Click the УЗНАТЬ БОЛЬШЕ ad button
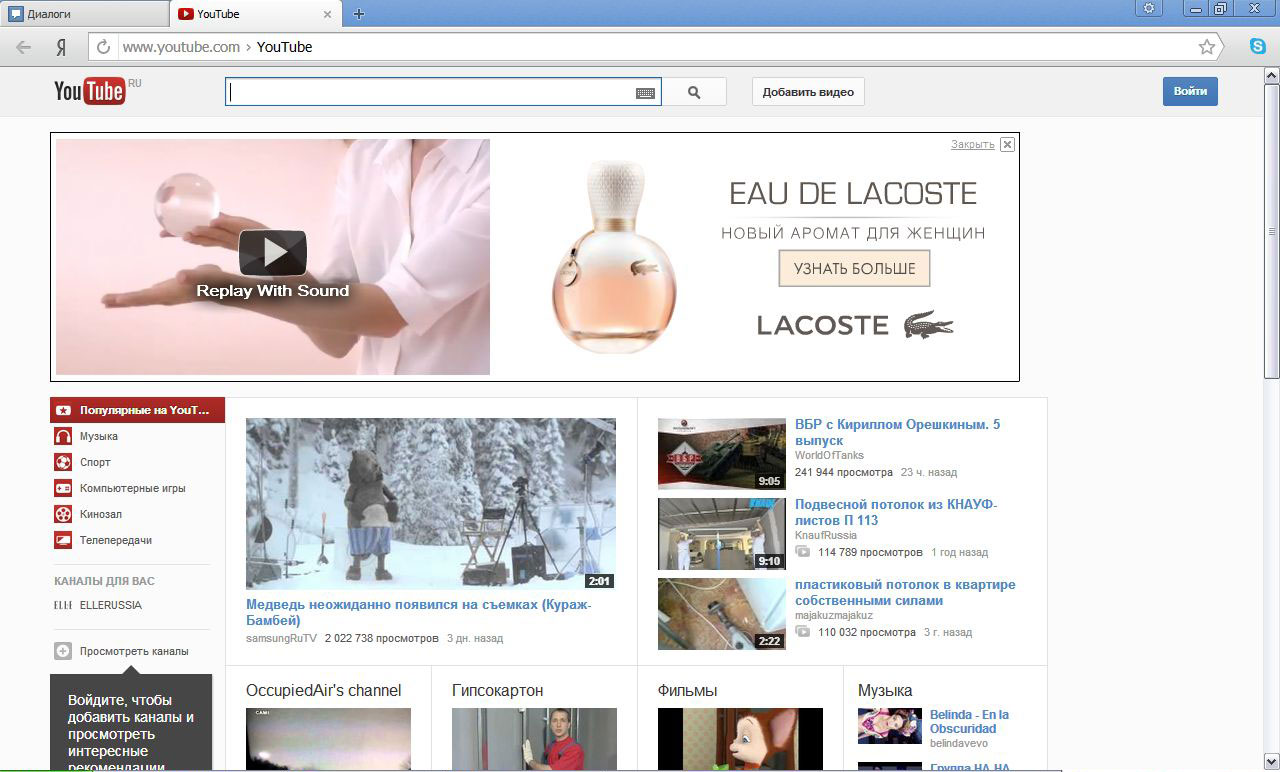Image resolution: width=1280 pixels, height=772 pixels. click(x=854, y=269)
